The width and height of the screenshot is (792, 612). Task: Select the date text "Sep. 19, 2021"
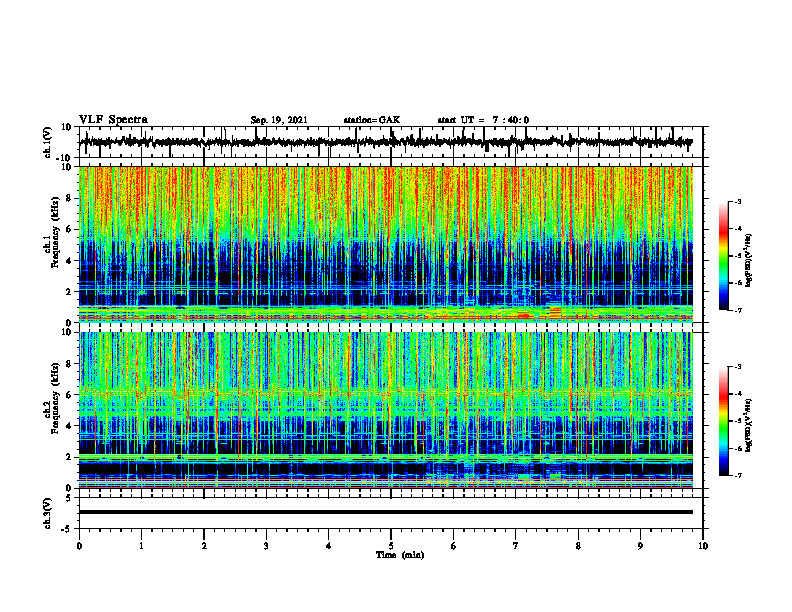tap(279, 120)
